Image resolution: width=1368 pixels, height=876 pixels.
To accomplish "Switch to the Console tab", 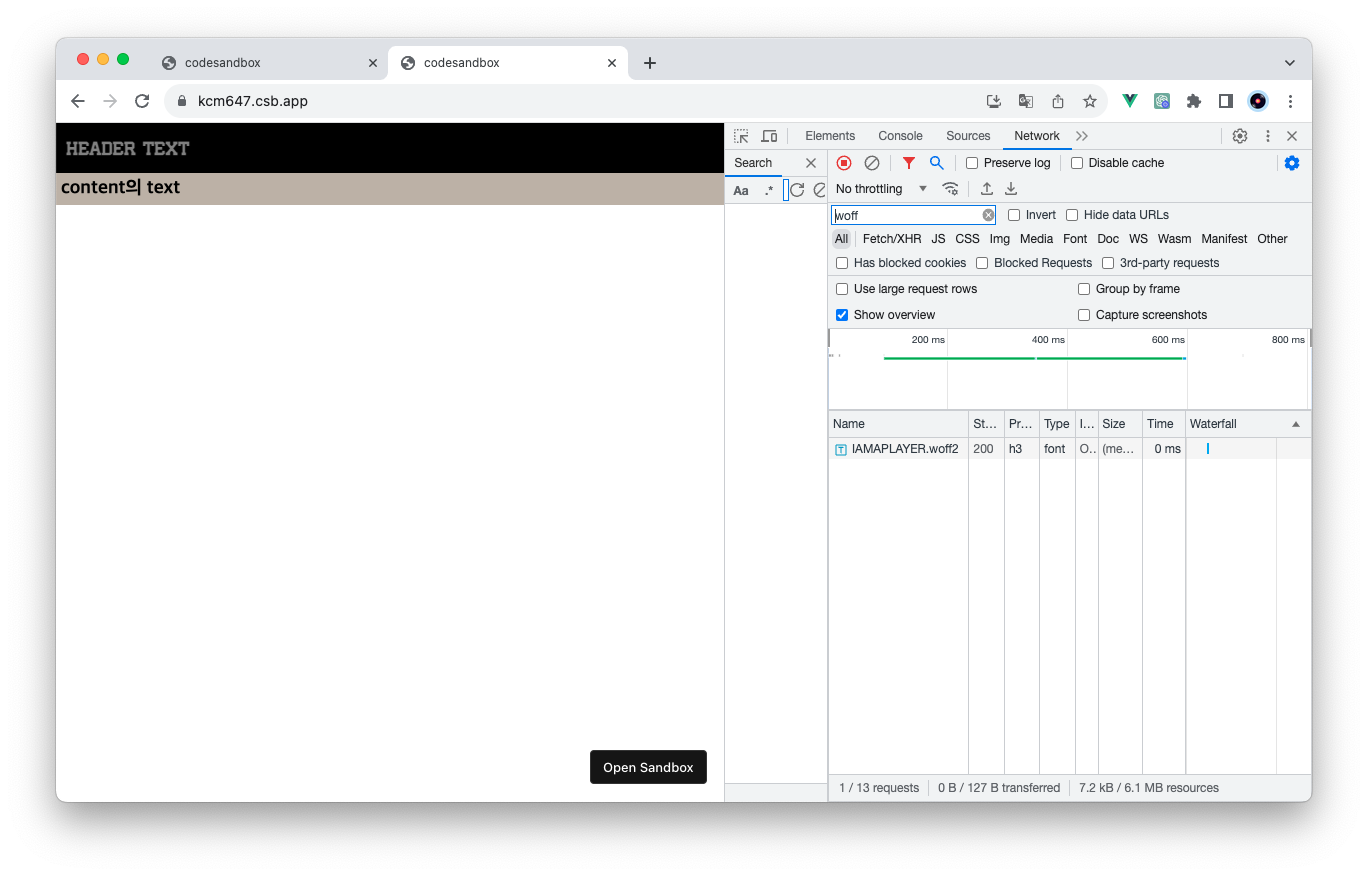I will point(900,136).
